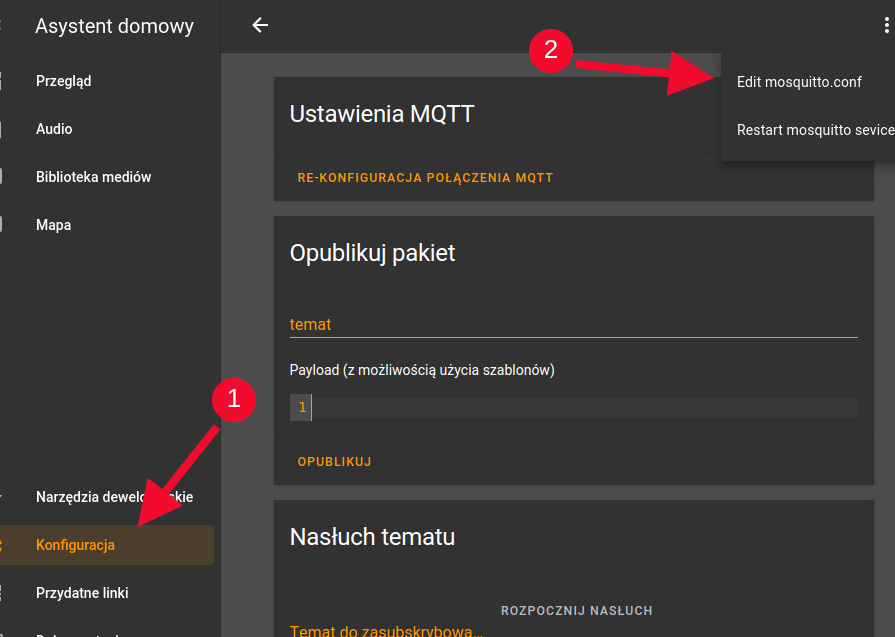Select the highlighted Konfiguracja sidebar entry
This screenshot has width=895, height=637.
coord(107,545)
